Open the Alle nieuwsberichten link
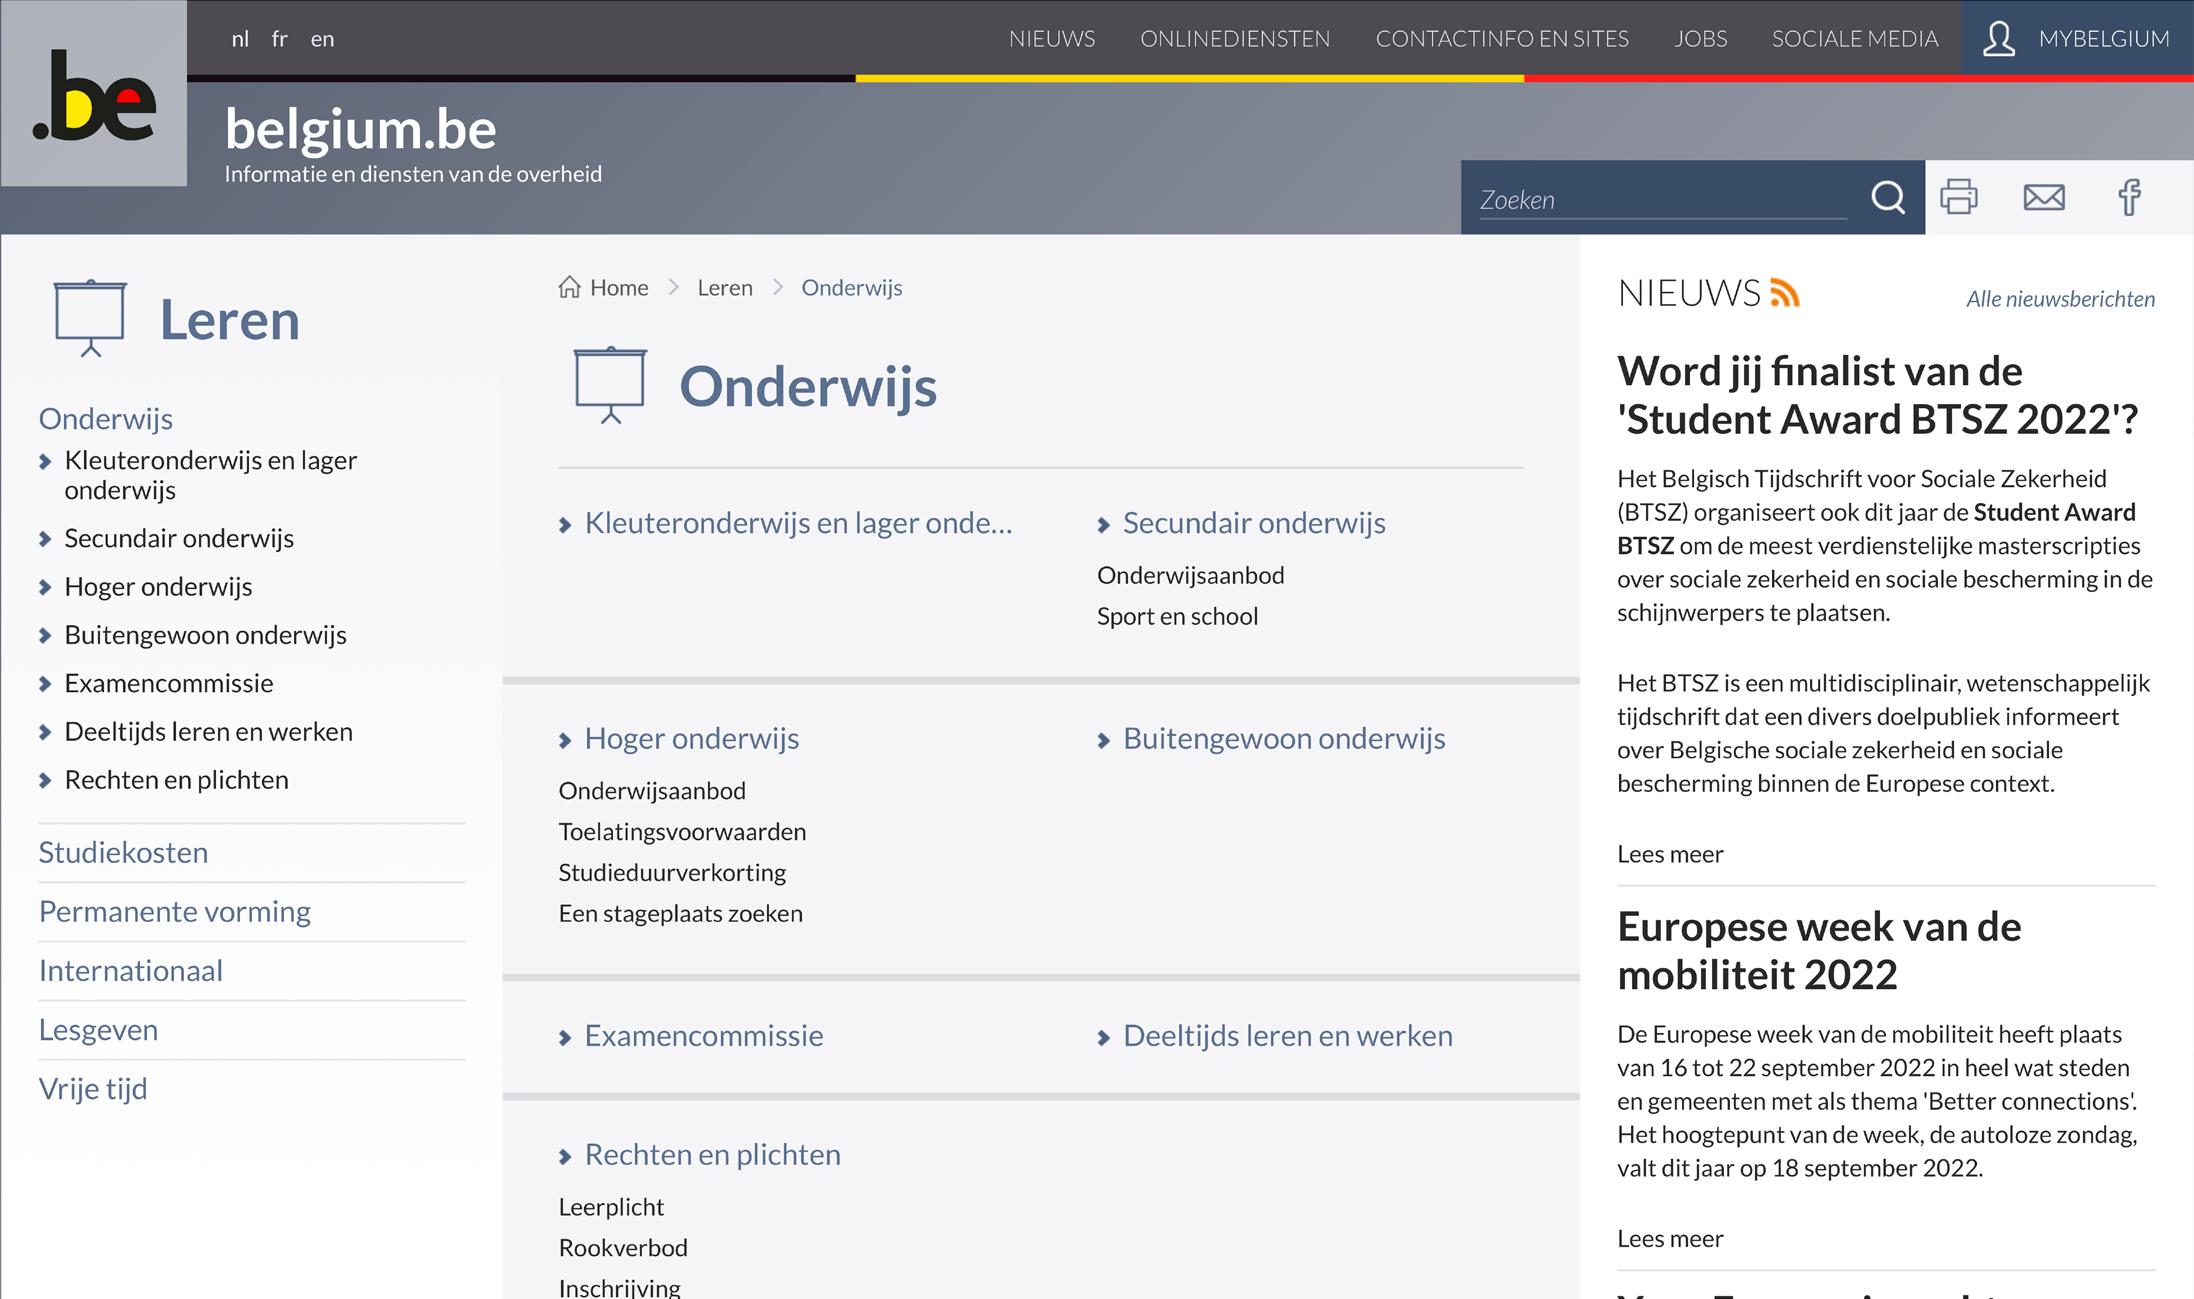 coord(2060,299)
